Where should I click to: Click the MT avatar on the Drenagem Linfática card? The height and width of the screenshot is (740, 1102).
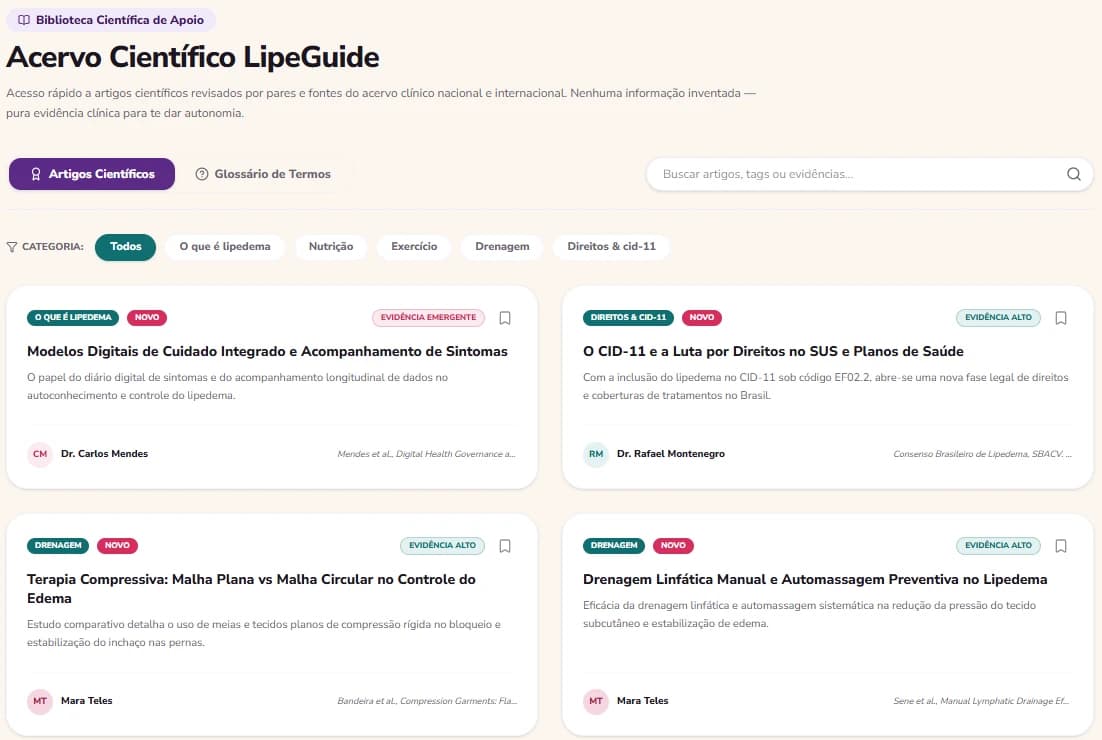point(596,701)
